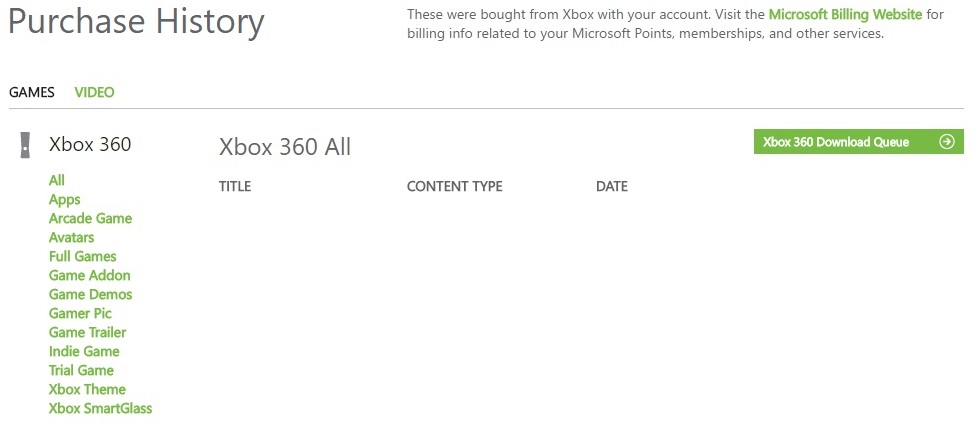This screenshot has width=976, height=434.
Task: Filter by Game Demos
Action: coord(91,294)
